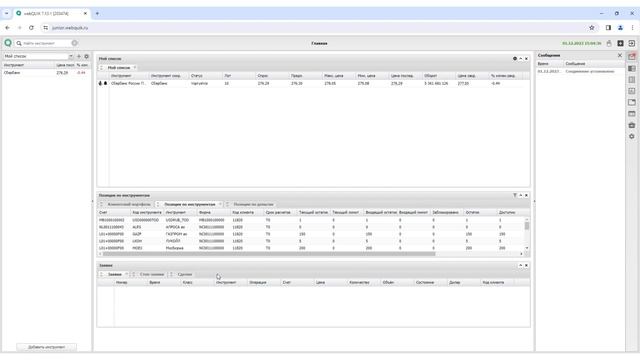The width and height of the screenshot is (640, 360).
Task: Open browser side panel icon
Action: coord(608,28)
